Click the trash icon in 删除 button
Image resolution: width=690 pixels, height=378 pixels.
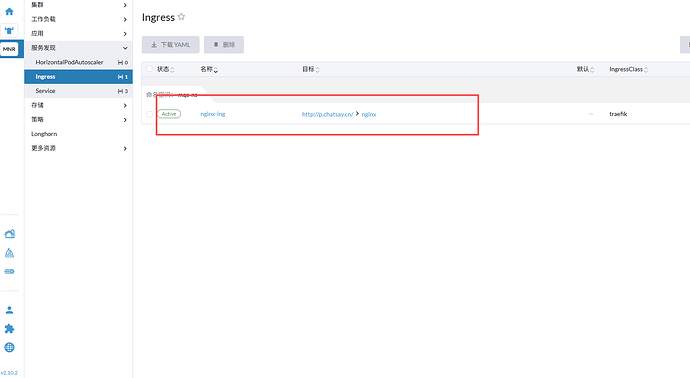tap(216, 44)
